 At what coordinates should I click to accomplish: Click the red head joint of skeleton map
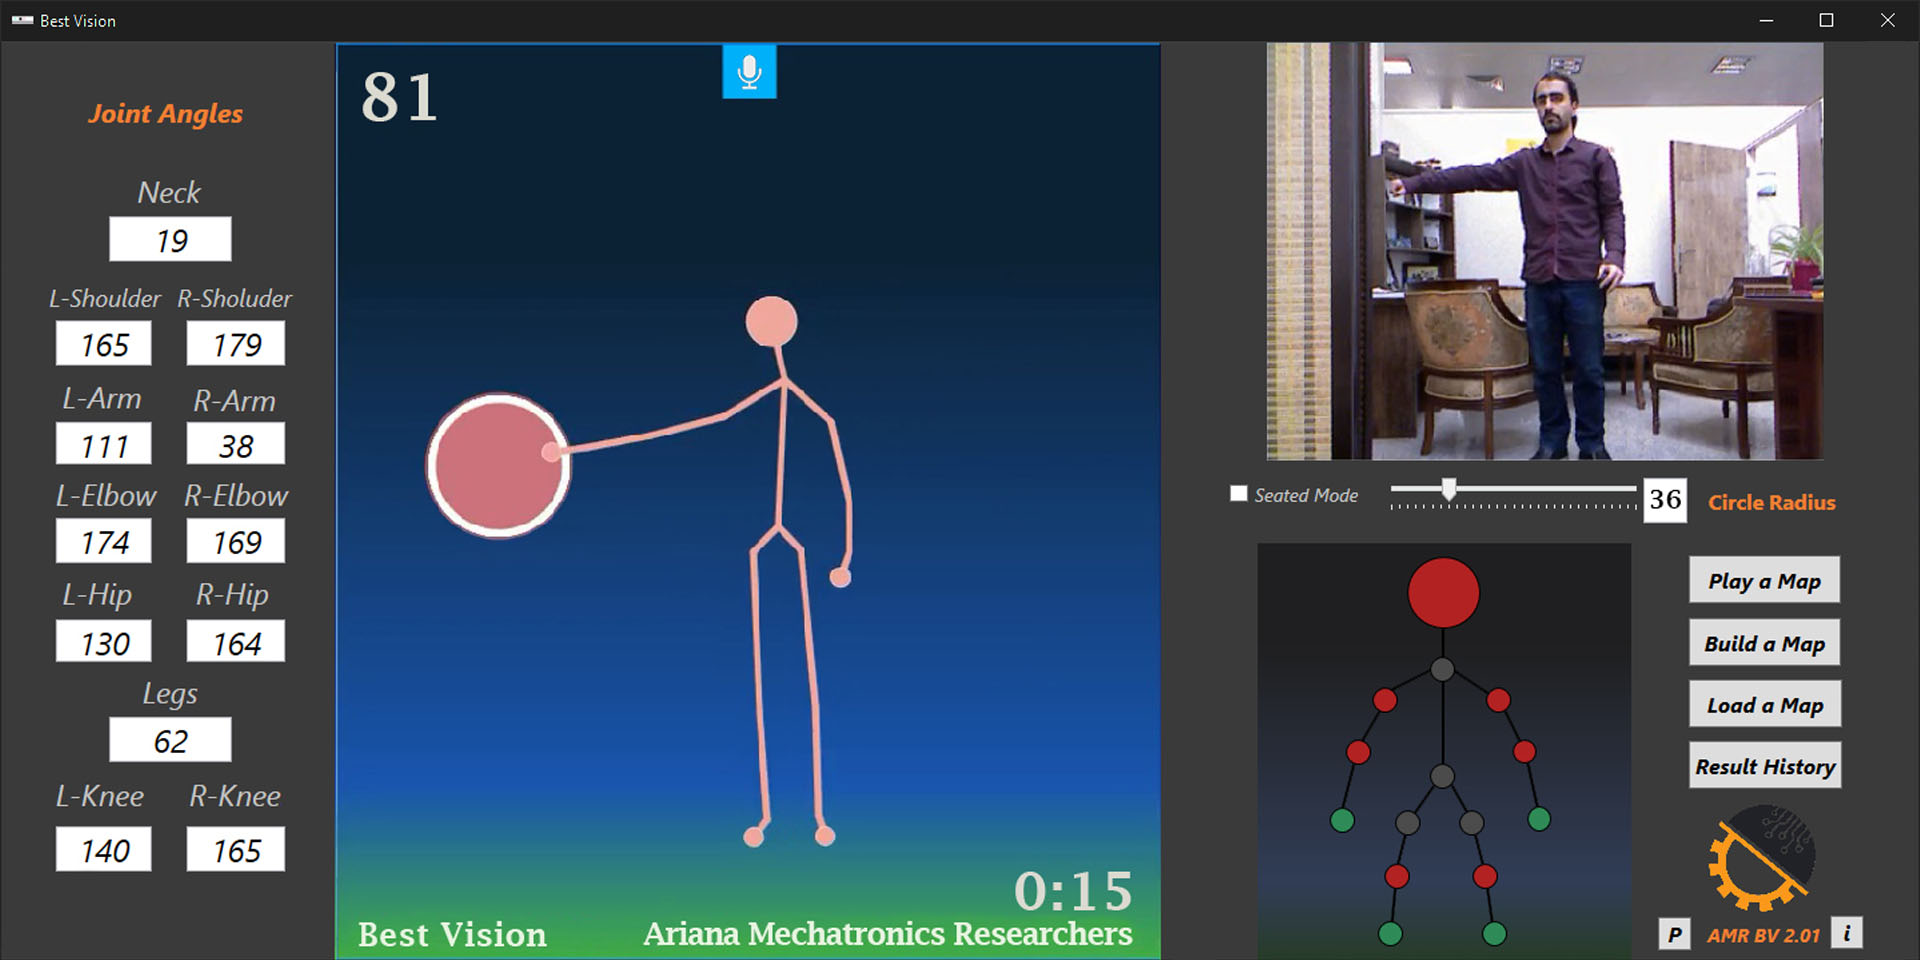pos(1443,593)
